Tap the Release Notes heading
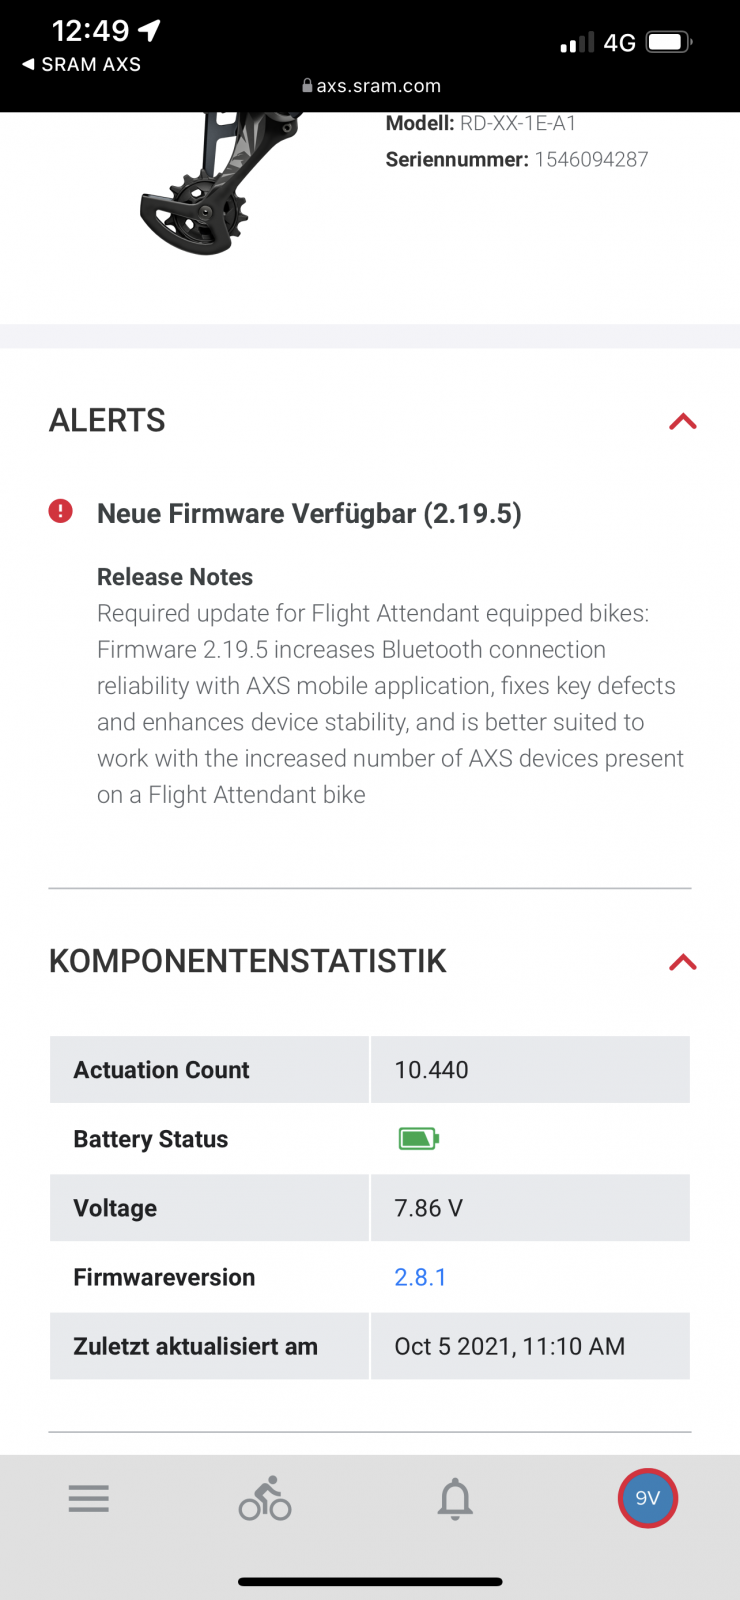The image size is (740, 1600). coord(175,577)
